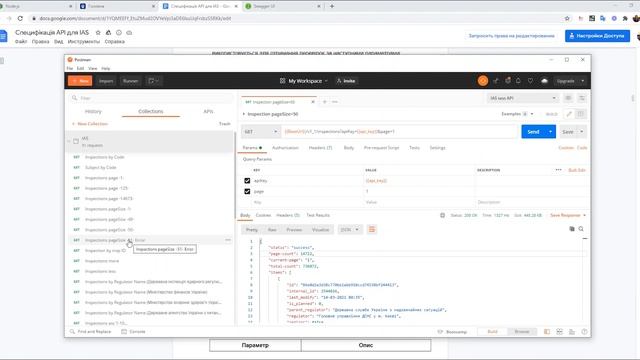Collapse the IAS collection folder
Screen dimensions: 640x360
tap(69, 141)
